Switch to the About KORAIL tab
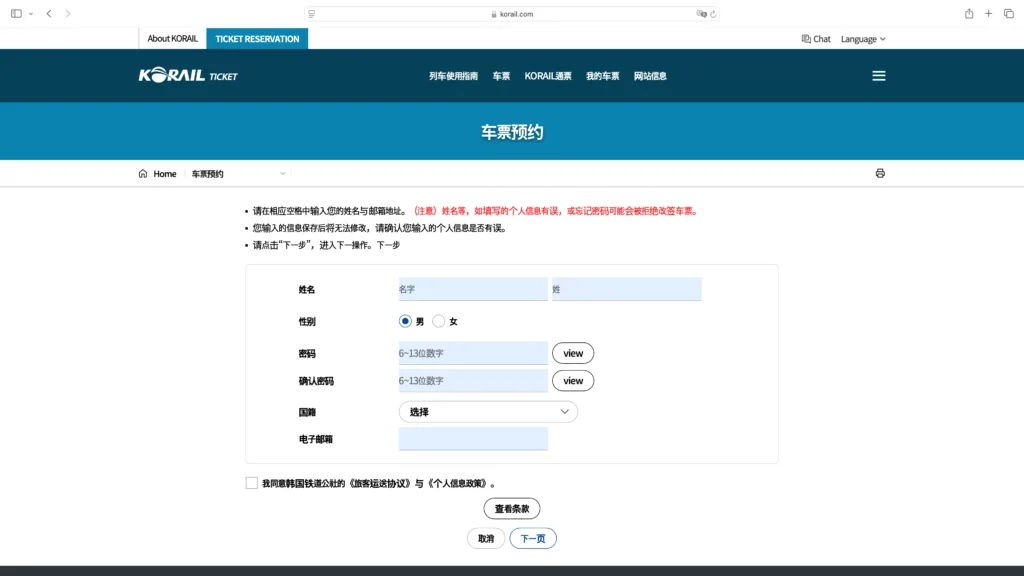 tap(172, 39)
